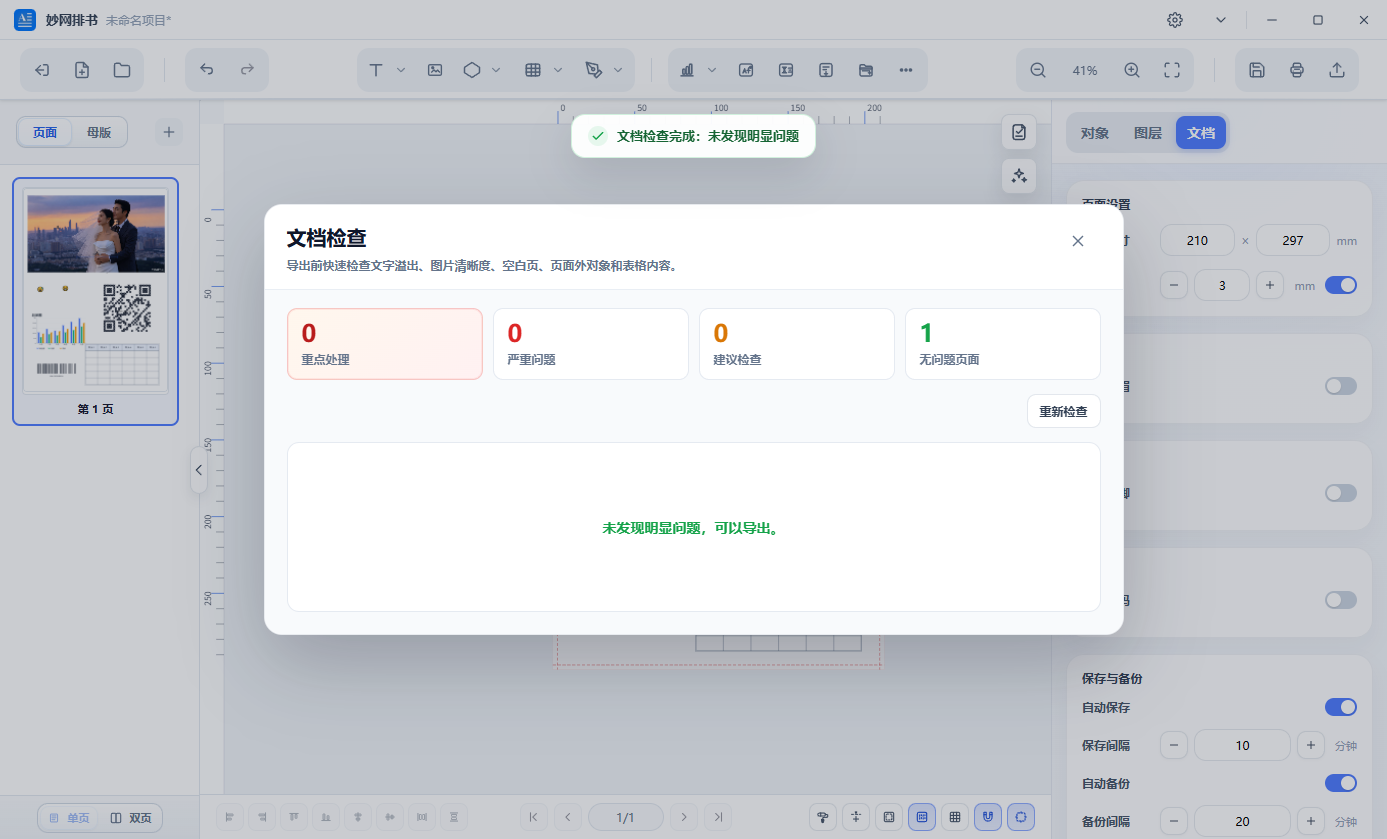Expand the chart tool dropdown arrow
The height and width of the screenshot is (839, 1387).
click(x=712, y=70)
